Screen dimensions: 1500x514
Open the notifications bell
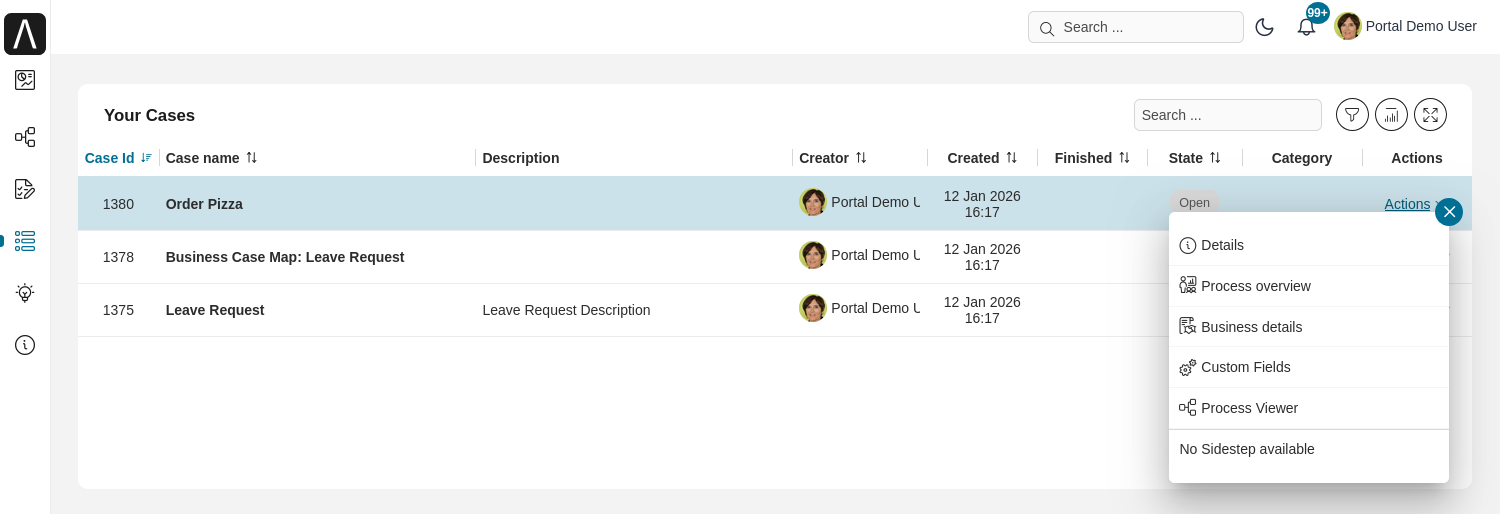click(x=1306, y=27)
